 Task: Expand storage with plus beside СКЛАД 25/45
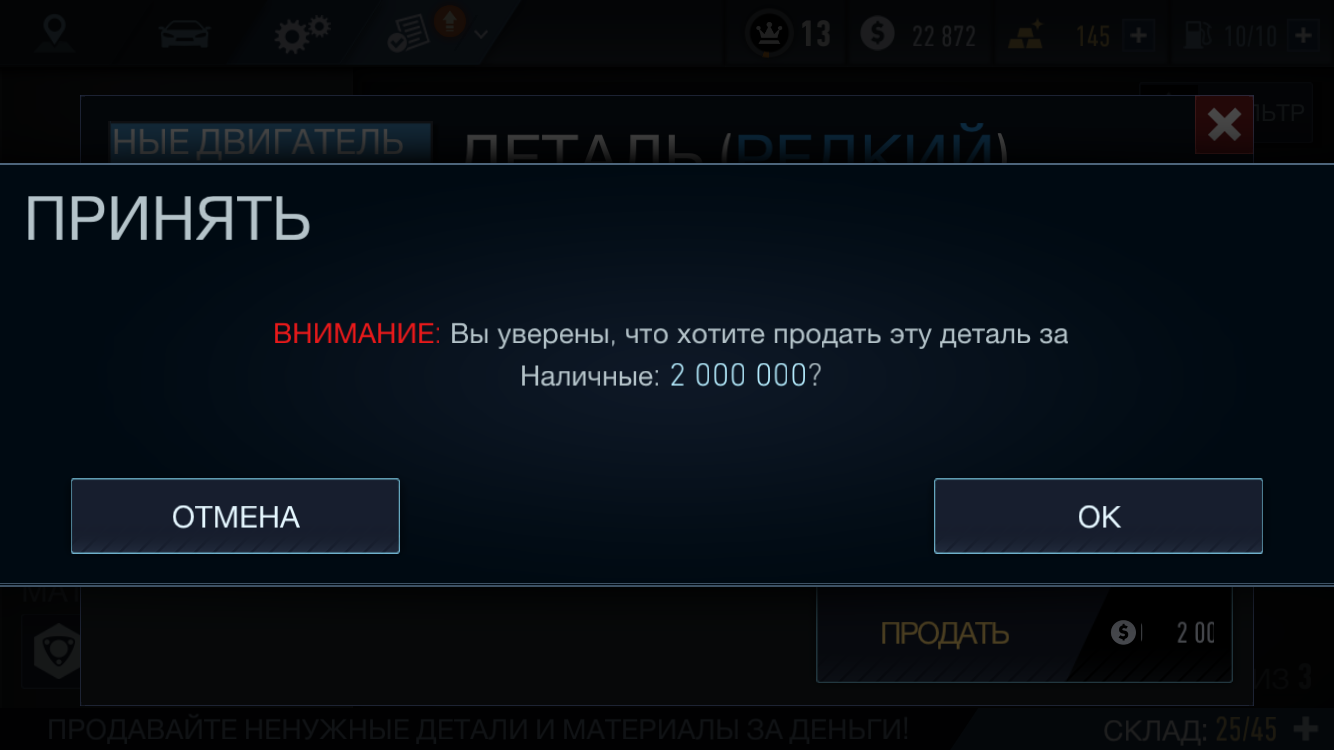pos(1306,728)
